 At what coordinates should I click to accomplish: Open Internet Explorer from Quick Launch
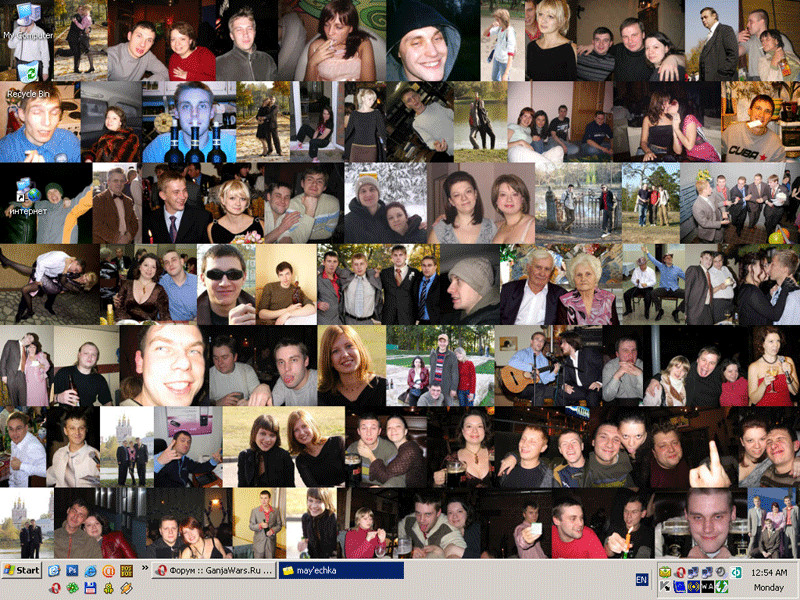[x=90, y=571]
